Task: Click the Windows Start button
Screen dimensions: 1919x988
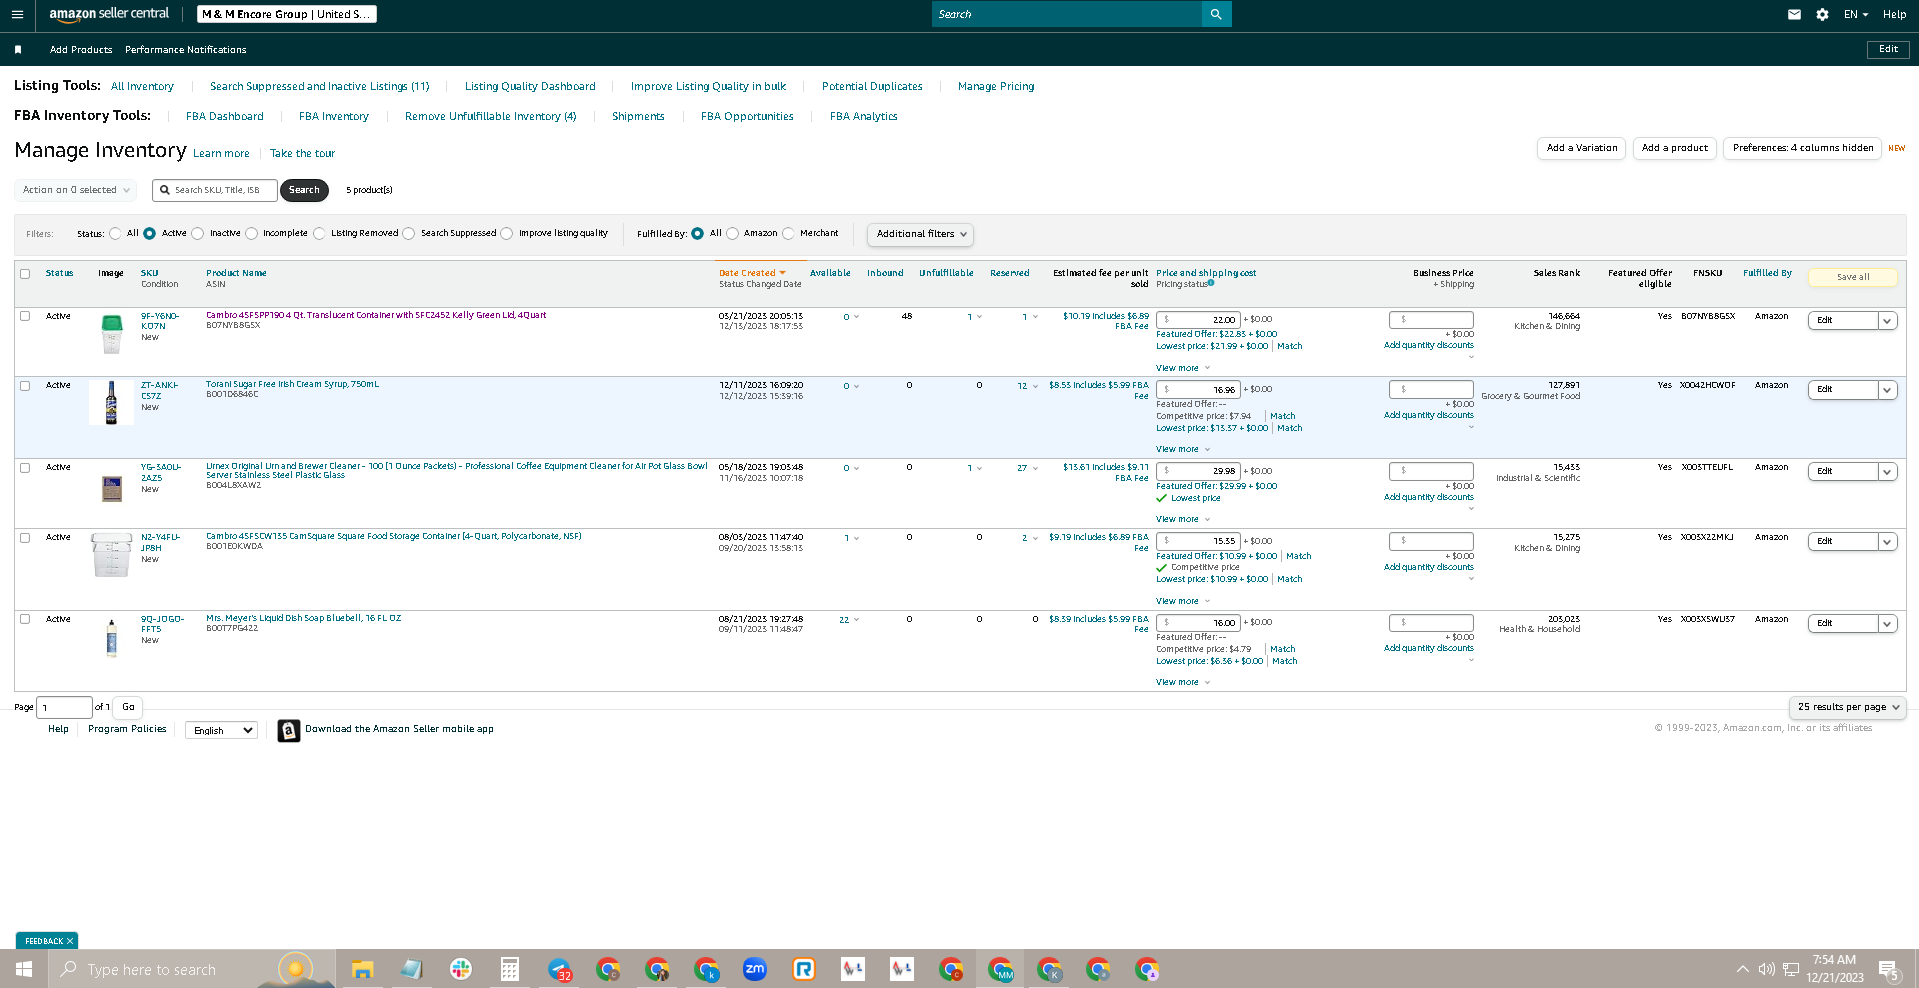Action: (x=24, y=969)
